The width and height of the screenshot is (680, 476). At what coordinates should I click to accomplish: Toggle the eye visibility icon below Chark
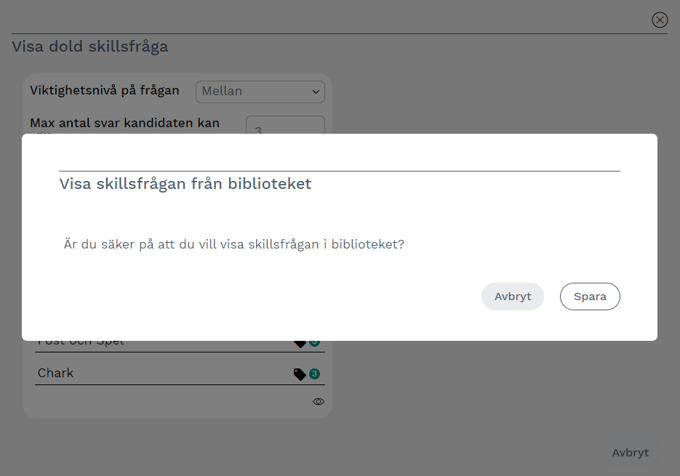pyautogui.click(x=318, y=401)
